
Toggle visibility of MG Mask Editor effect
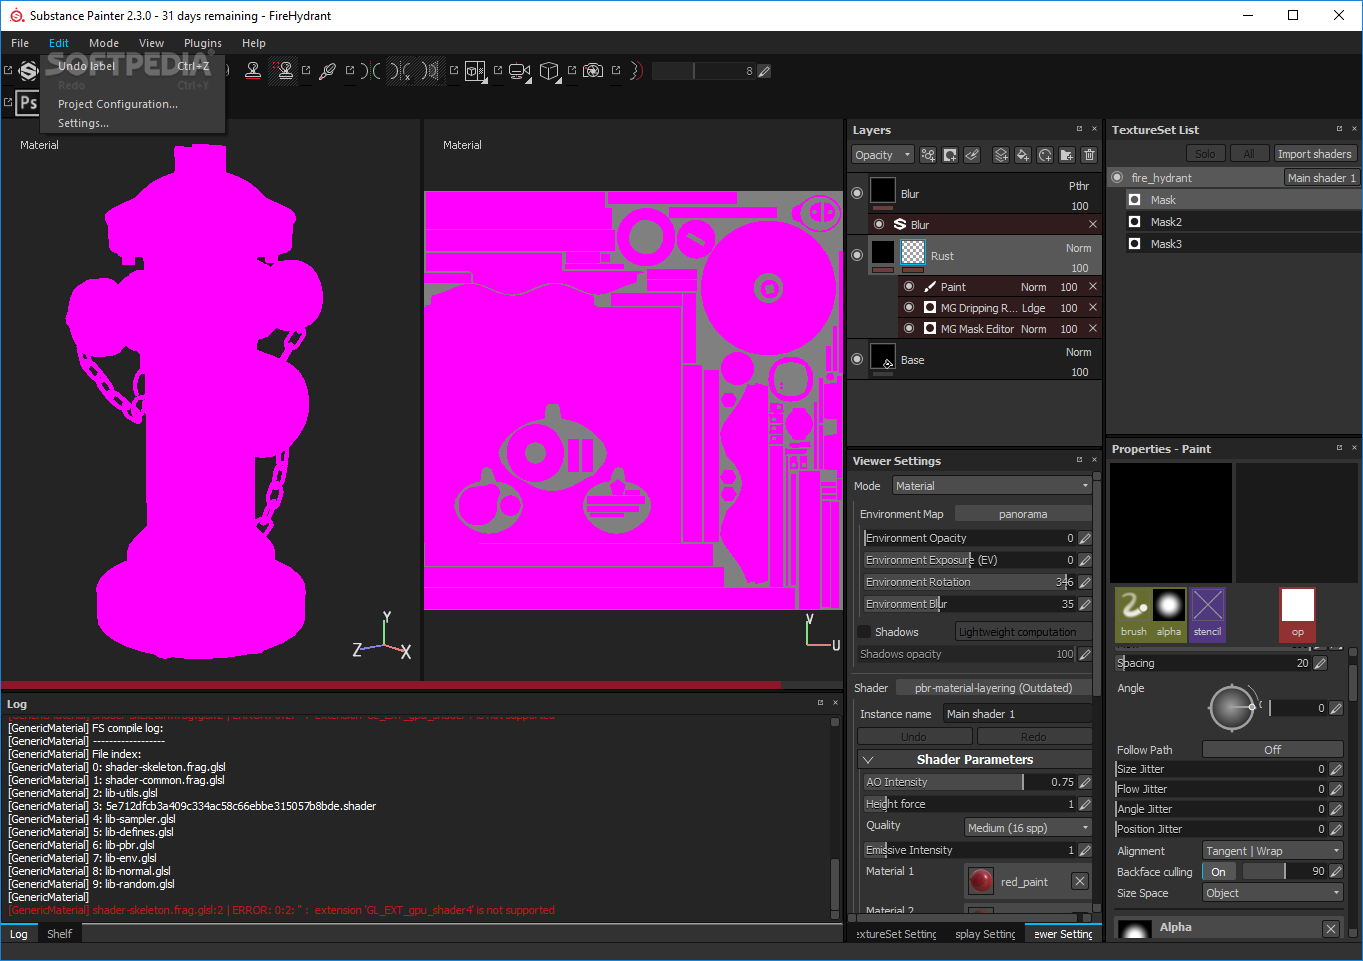tap(909, 328)
